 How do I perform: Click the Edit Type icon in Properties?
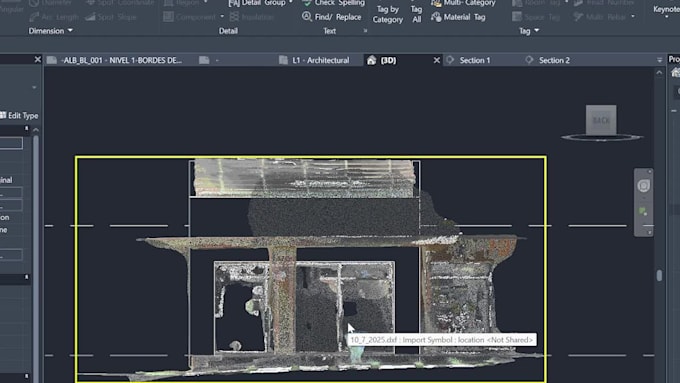[3, 115]
